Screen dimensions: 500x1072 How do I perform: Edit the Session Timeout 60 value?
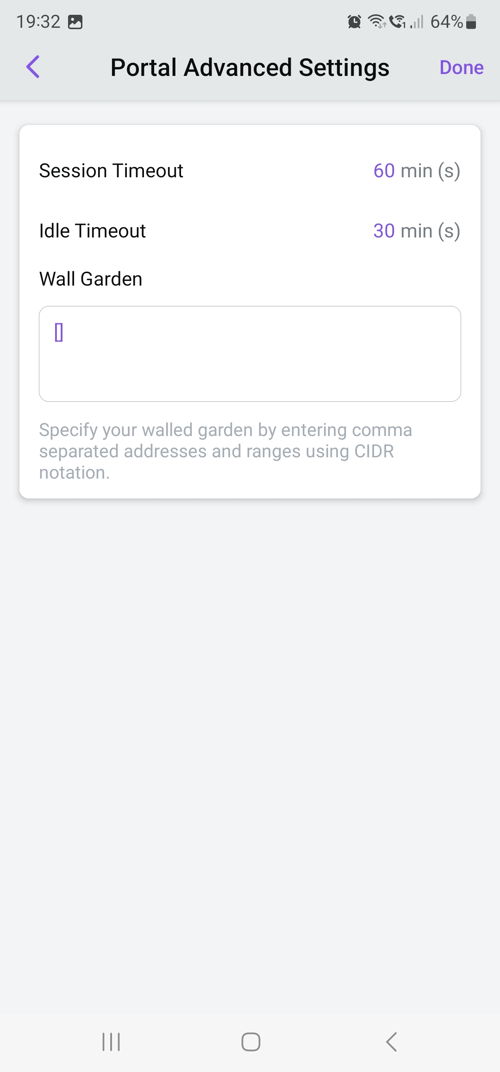click(x=384, y=170)
